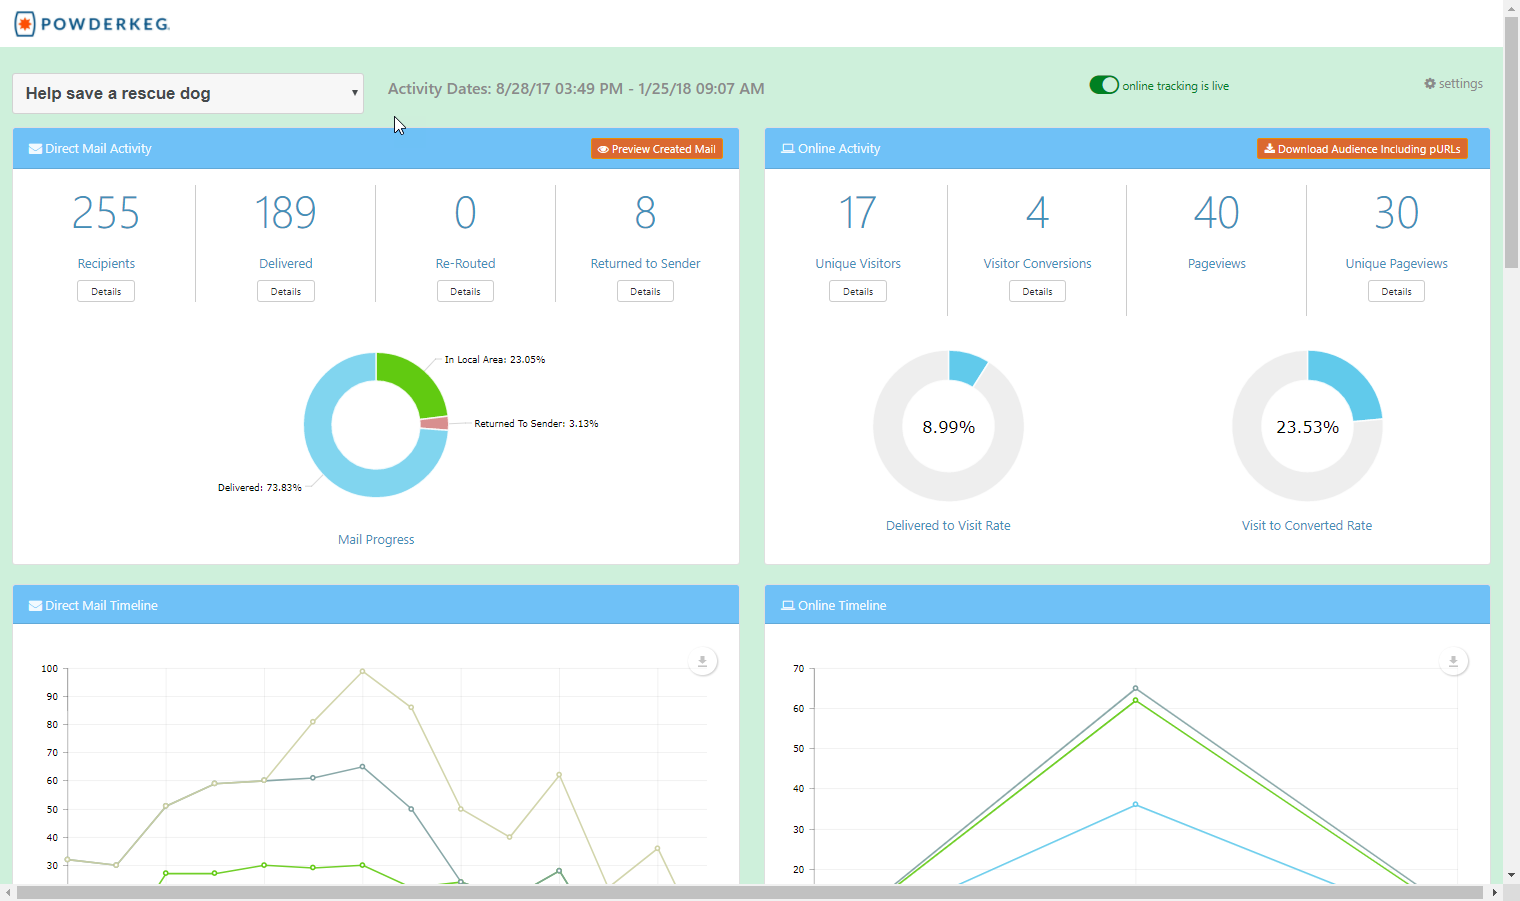Toggle the online tracking live switch
The image size is (1520, 901).
(x=1104, y=85)
